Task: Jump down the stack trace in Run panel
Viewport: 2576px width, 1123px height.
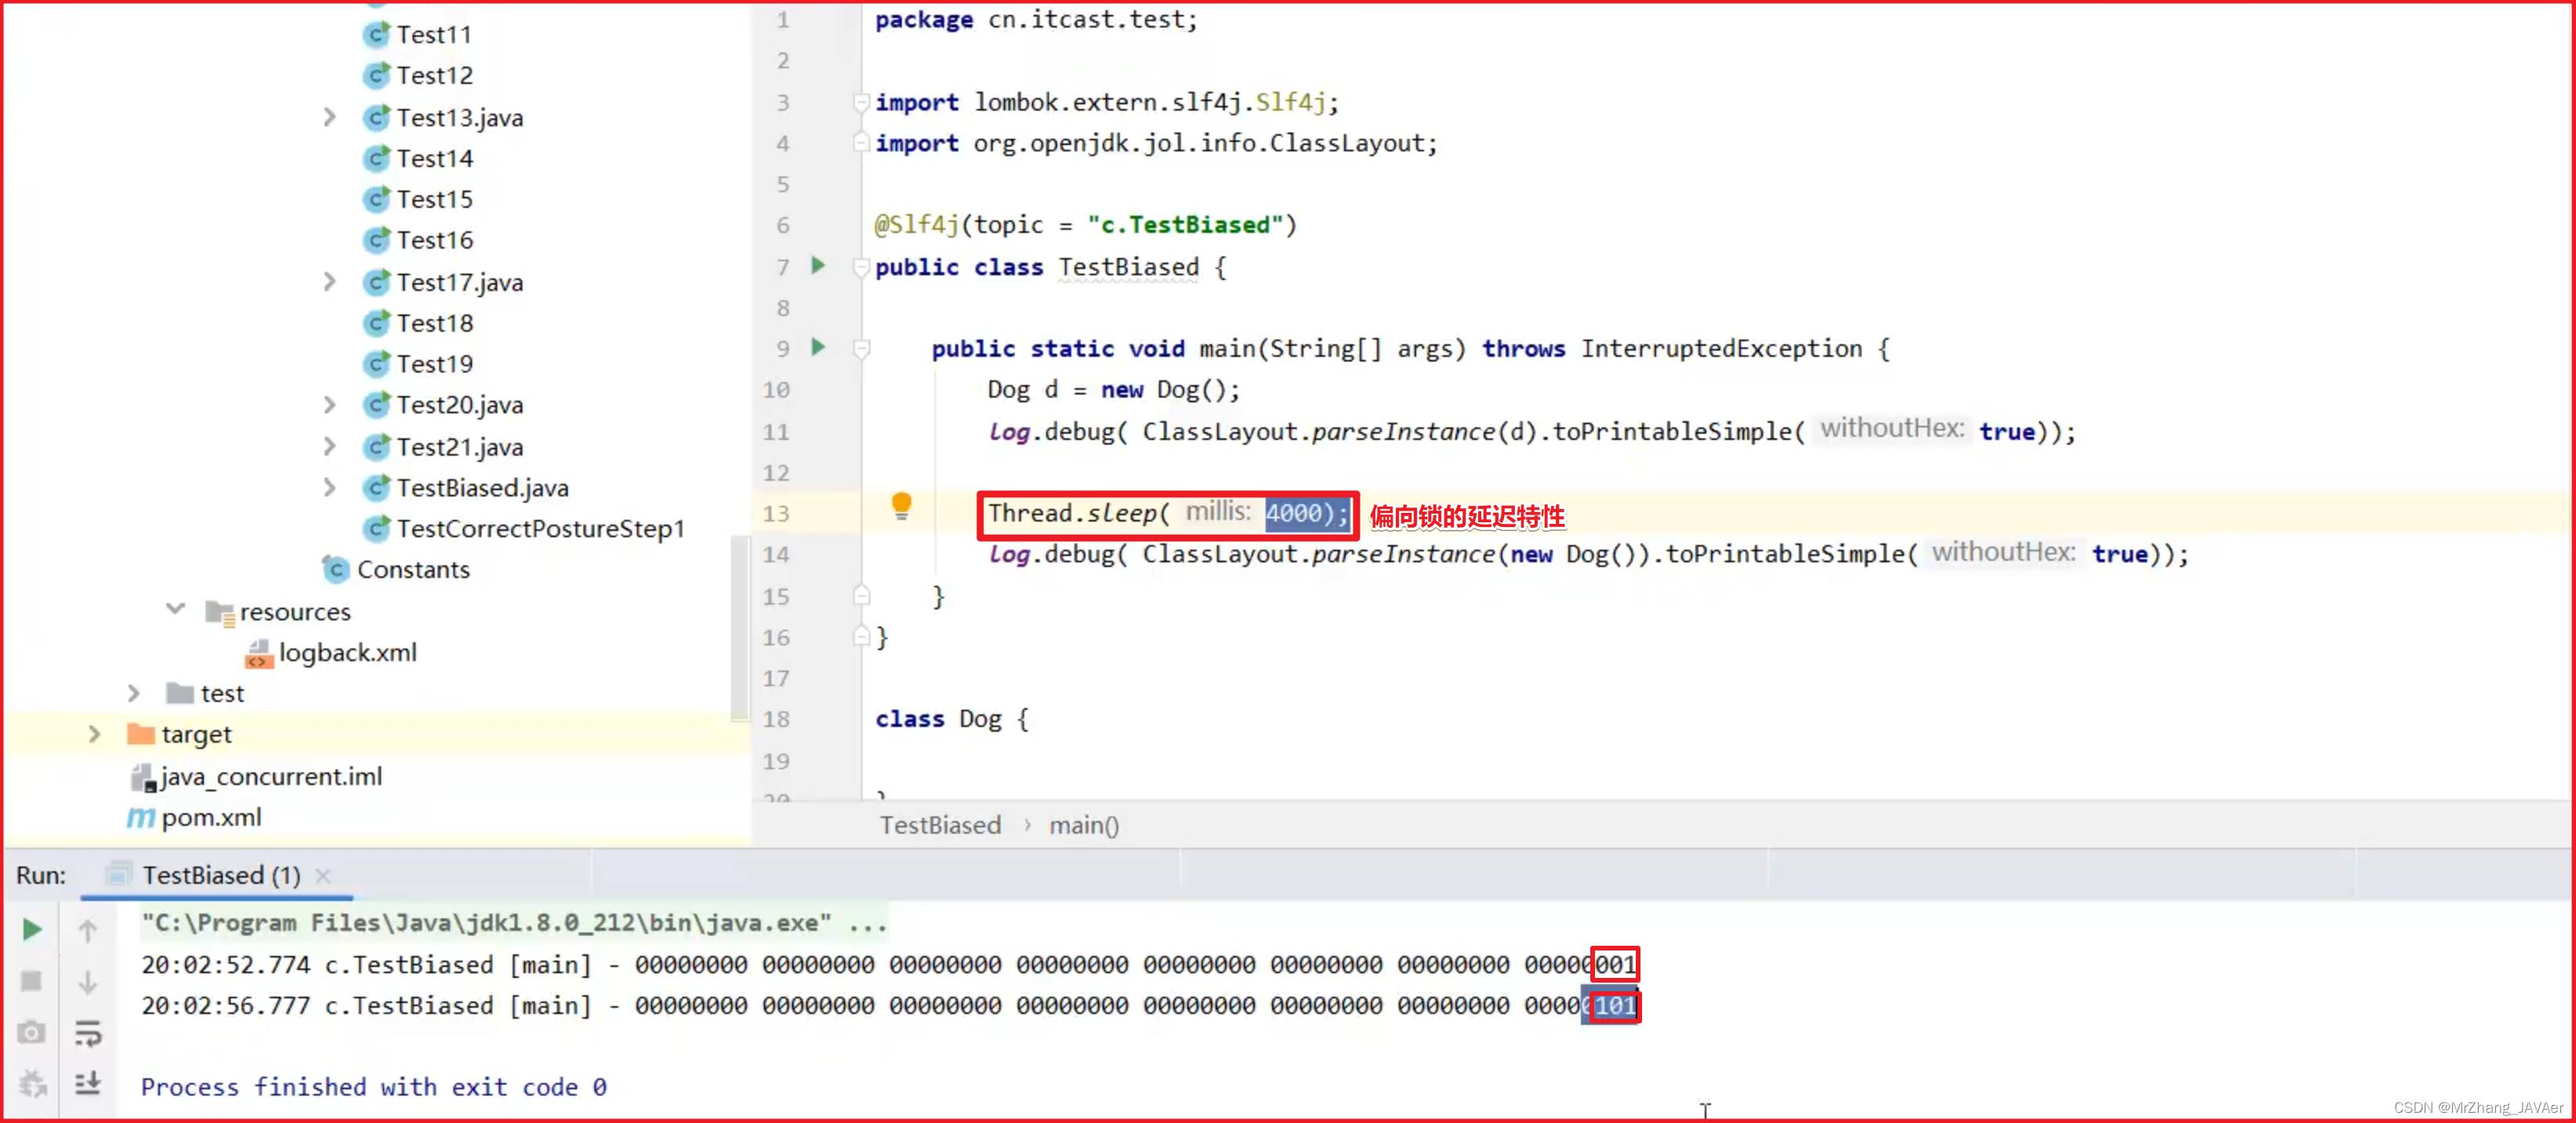Action: click(x=88, y=981)
